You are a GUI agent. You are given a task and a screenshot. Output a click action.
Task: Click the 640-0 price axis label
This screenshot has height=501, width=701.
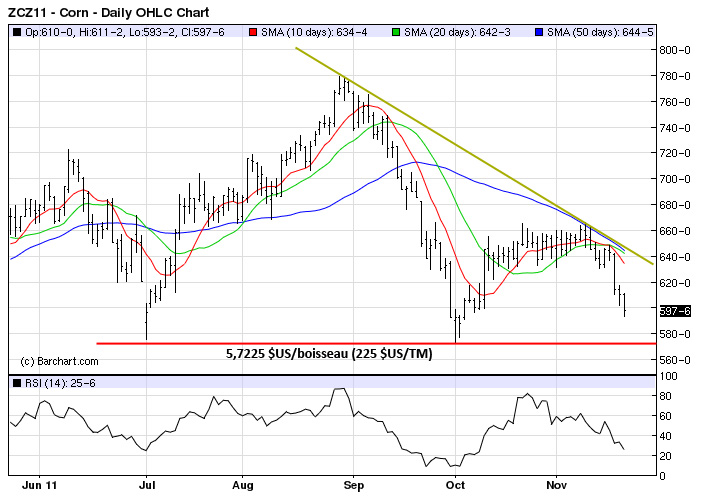(x=675, y=257)
